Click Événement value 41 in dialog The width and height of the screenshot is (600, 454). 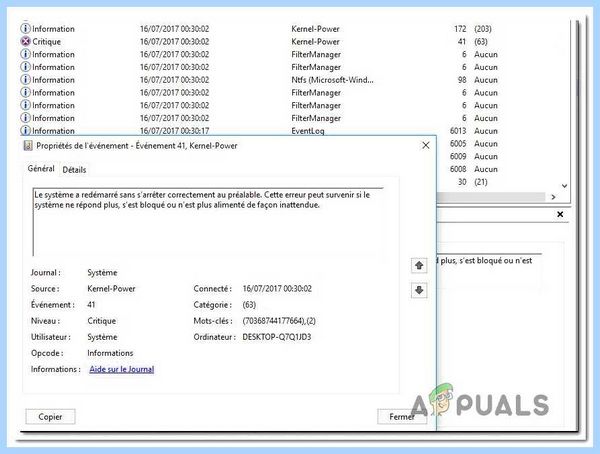pyautogui.click(x=91, y=305)
